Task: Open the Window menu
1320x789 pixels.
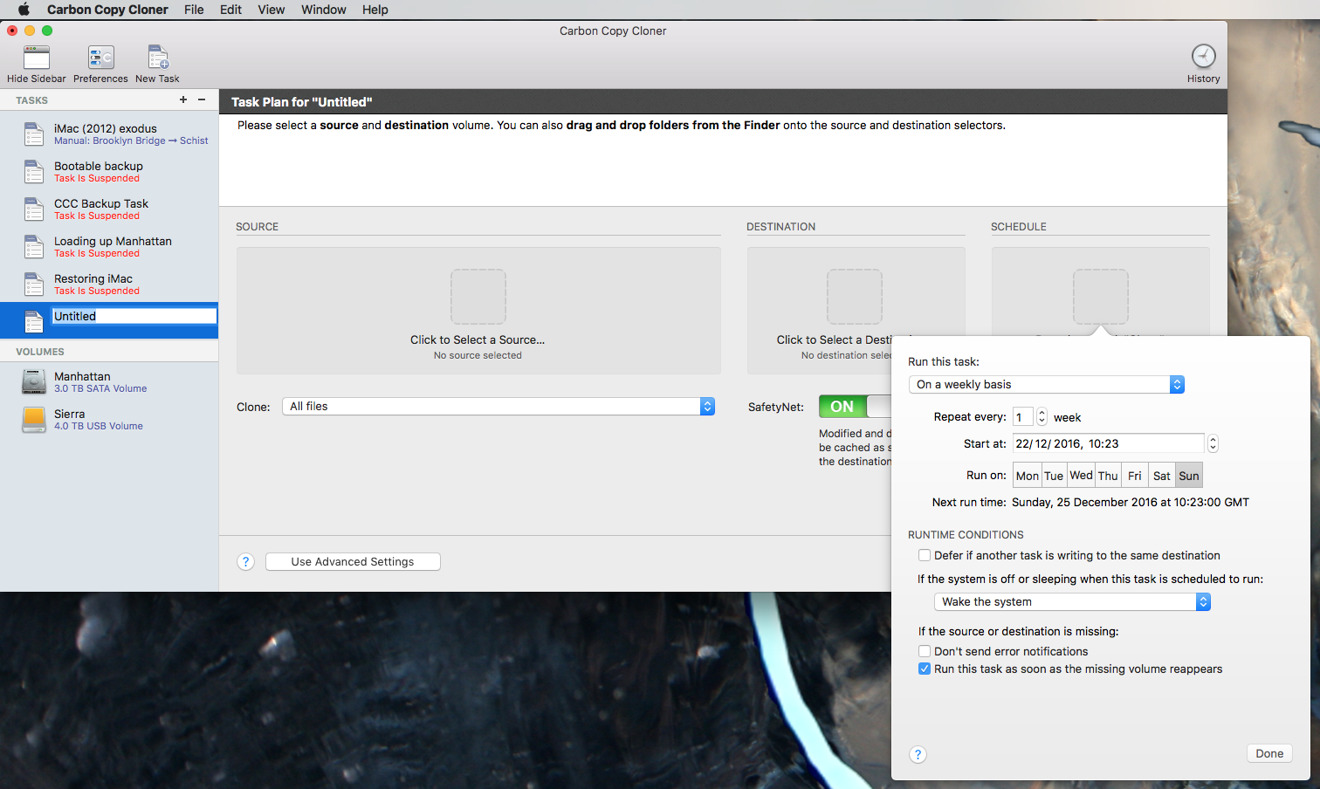Action: click(323, 9)
